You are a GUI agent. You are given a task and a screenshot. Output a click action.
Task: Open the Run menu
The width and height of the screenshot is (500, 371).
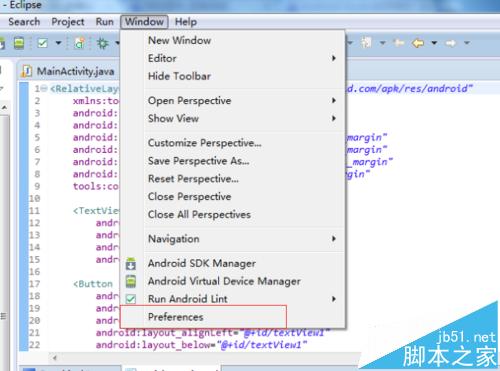tap(104, 22)
